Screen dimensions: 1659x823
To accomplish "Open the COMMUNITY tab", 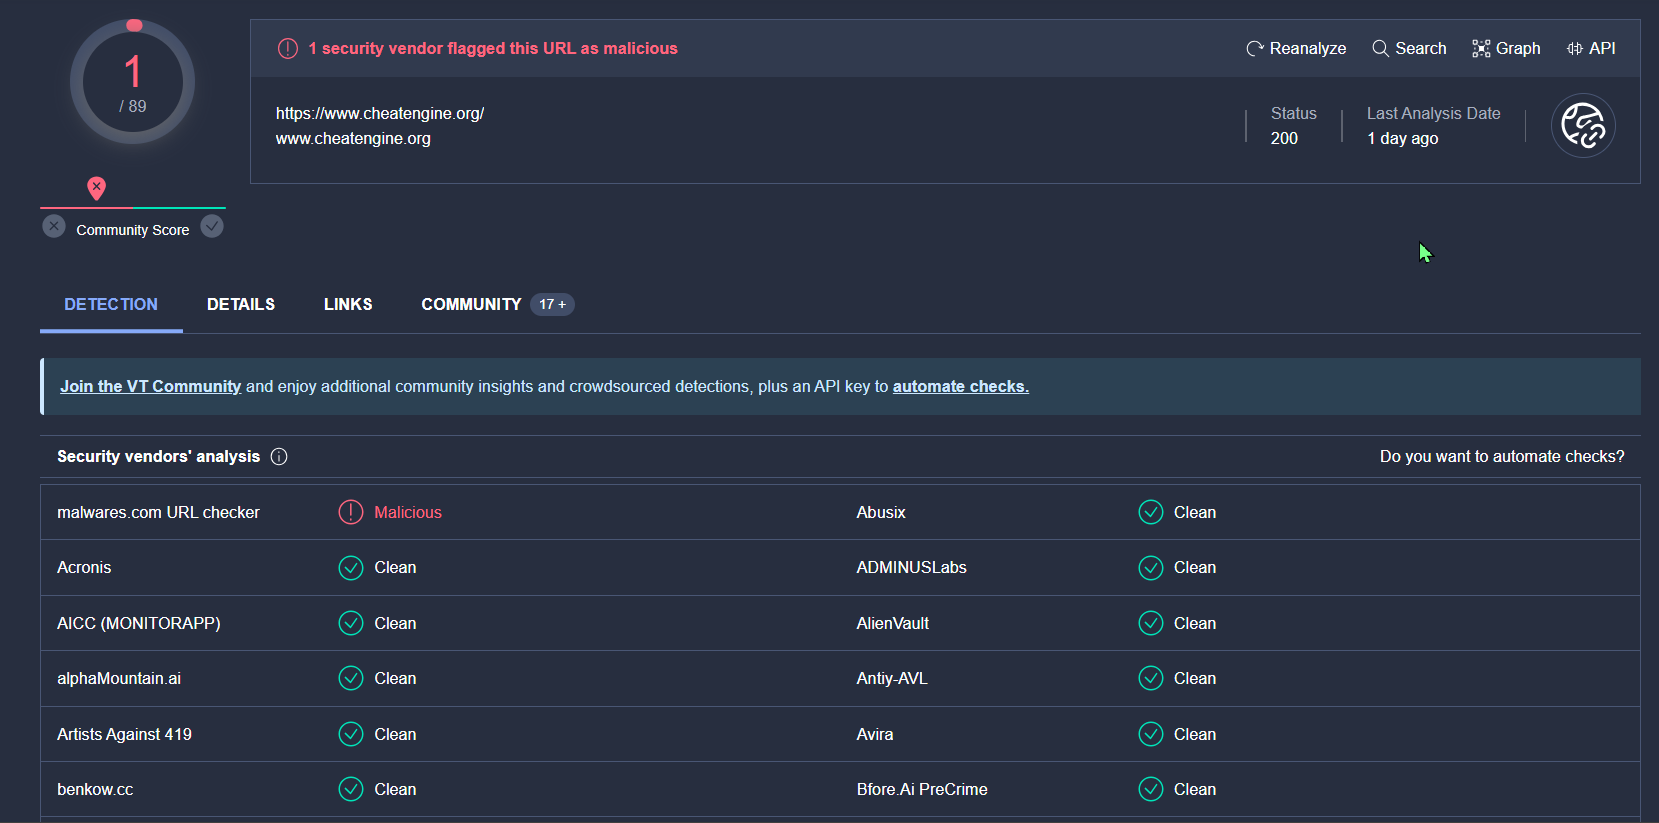I will (x=471, y=304).
